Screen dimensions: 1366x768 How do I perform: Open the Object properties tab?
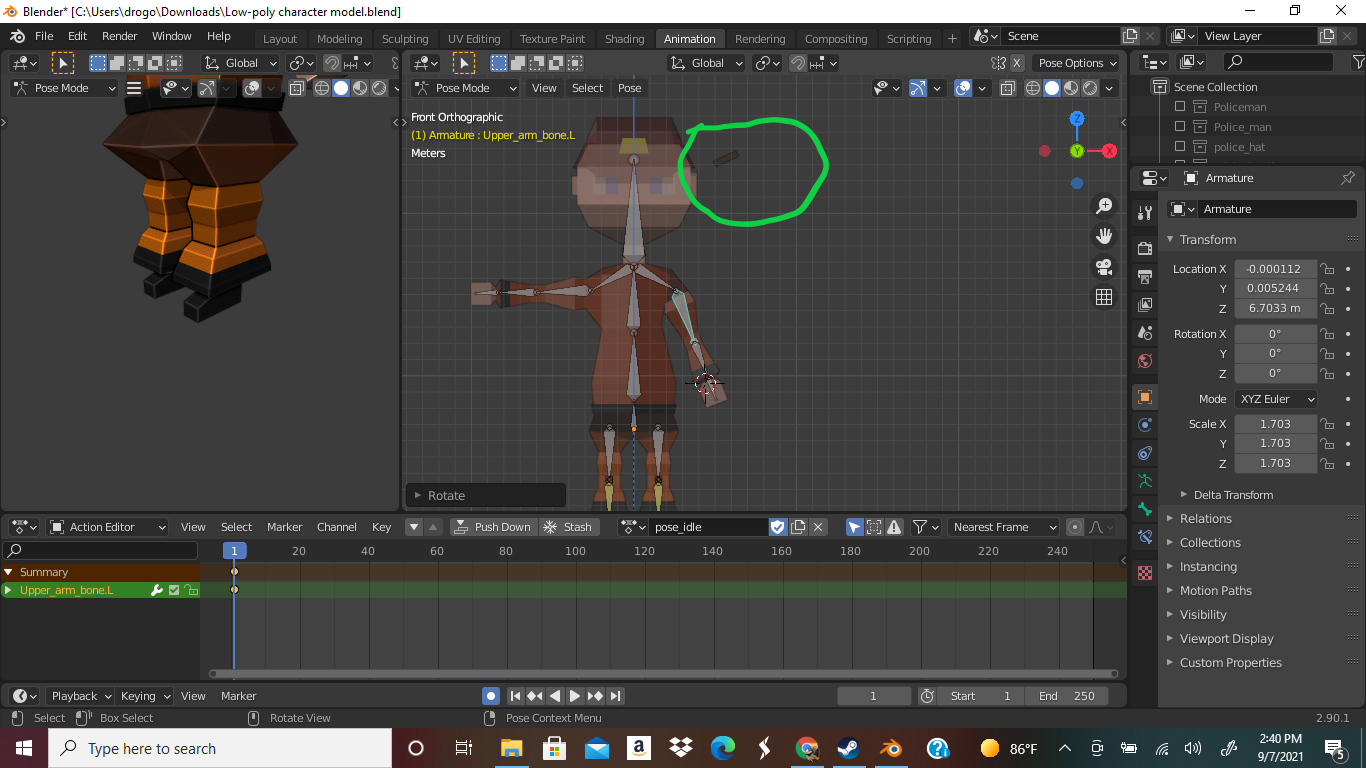tap(1145, 397)
